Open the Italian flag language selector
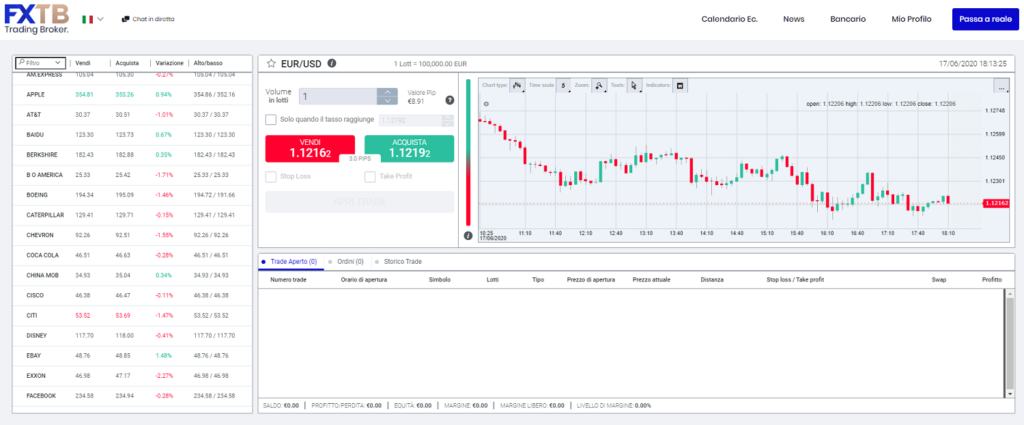 click(92, 20)
